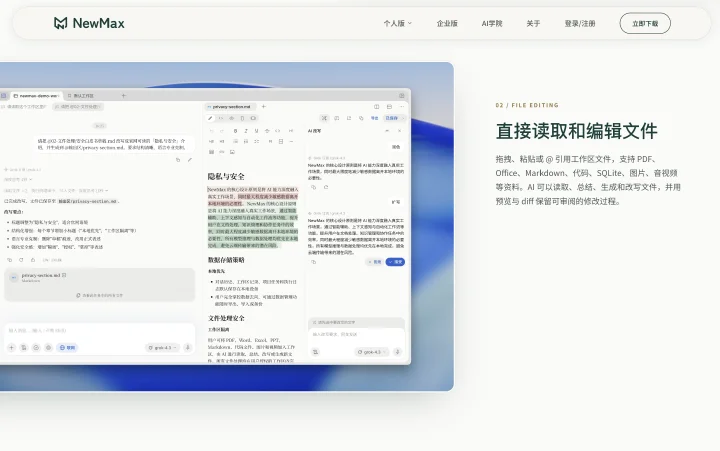Toggle underline formatting in the editor toolbar
The width and height of the screenshot is (720, 451).
[256, 131]
